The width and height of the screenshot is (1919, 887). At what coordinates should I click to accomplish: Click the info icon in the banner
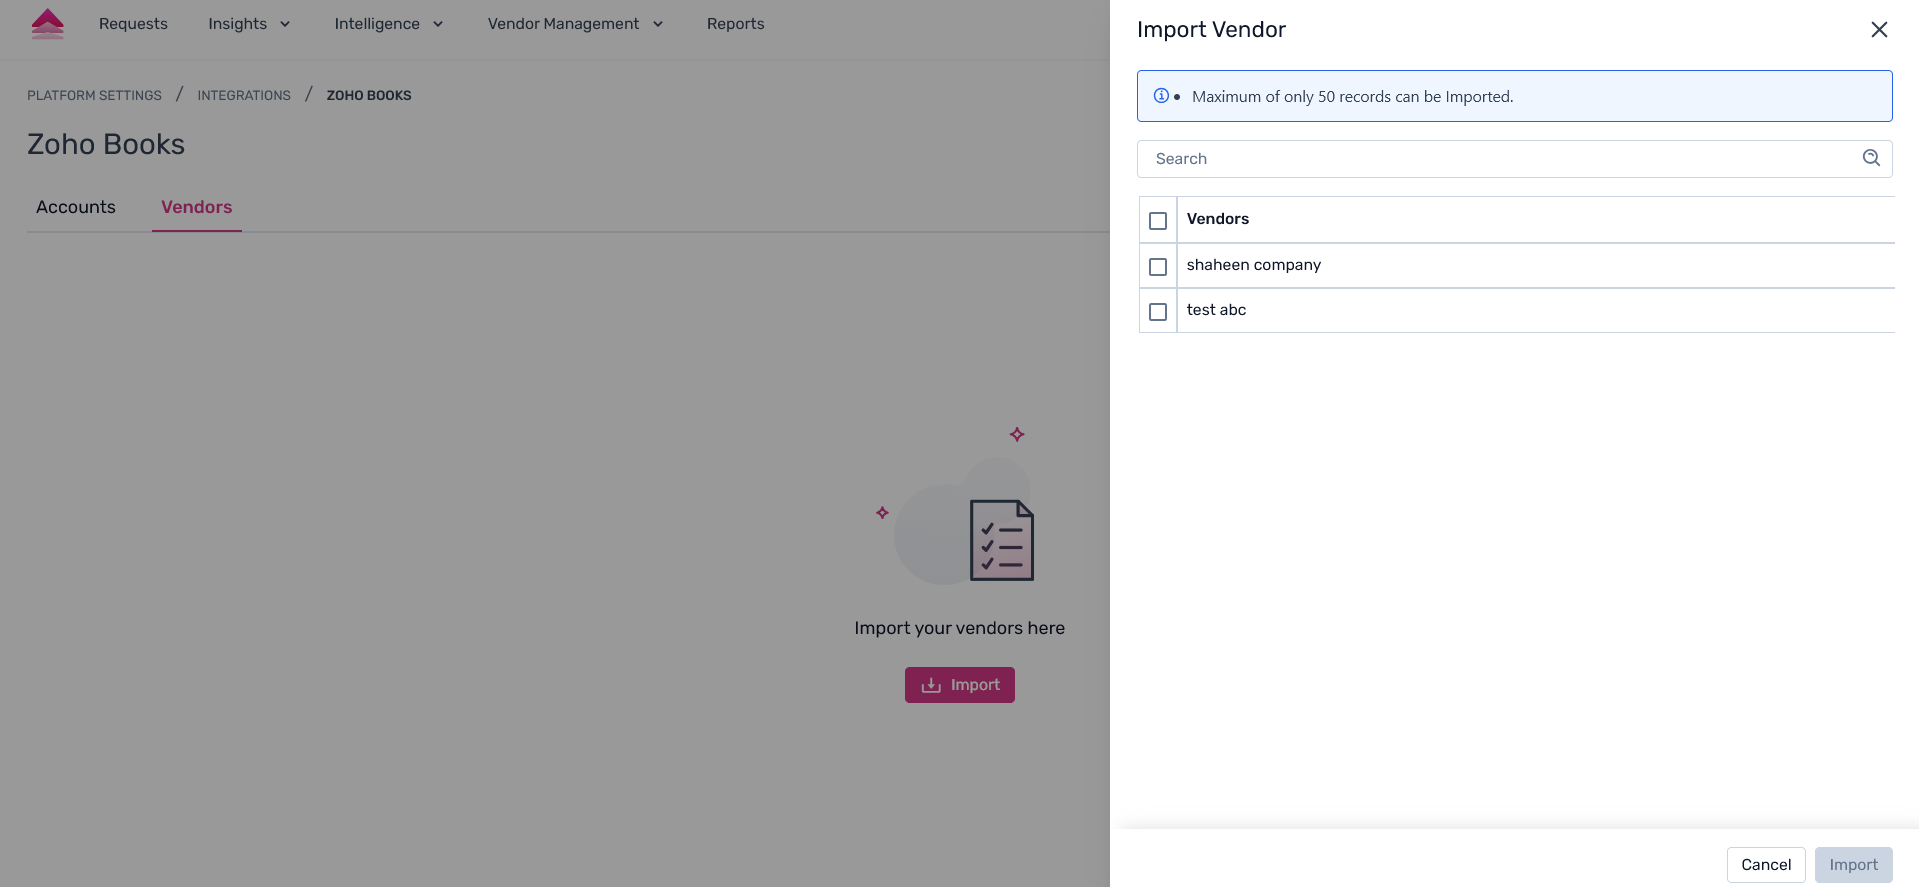coord(1161,96)
